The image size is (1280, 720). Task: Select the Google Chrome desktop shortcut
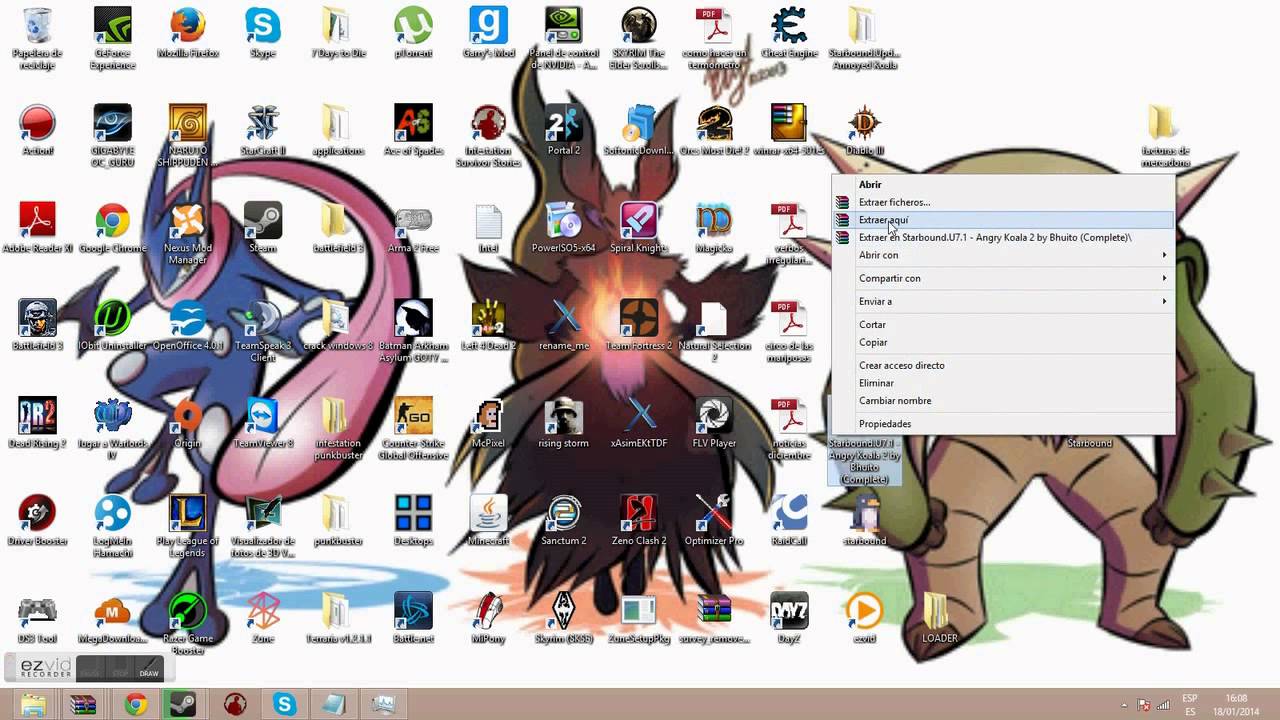tap(112, 228)
